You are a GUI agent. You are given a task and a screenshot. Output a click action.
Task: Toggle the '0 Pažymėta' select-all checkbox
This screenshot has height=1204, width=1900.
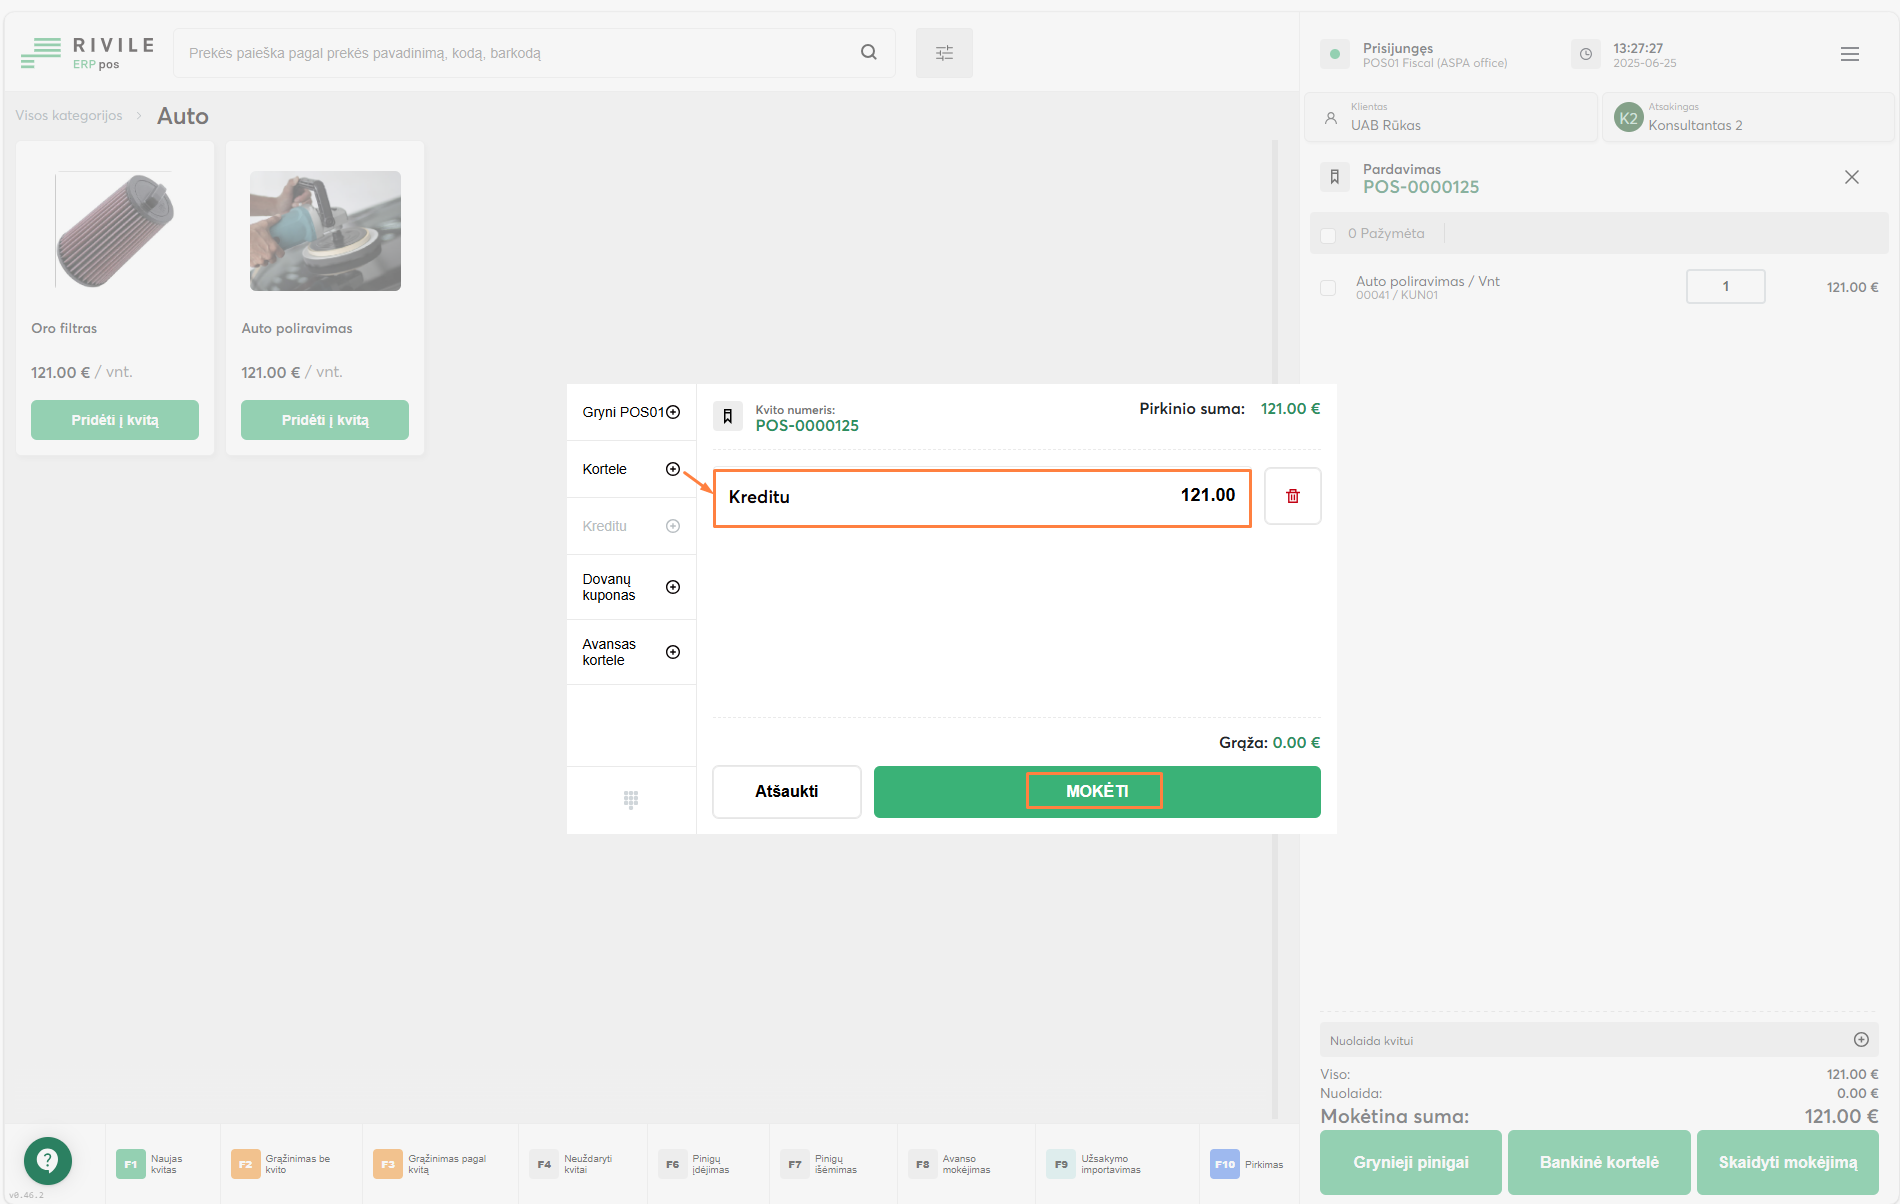1328,235
